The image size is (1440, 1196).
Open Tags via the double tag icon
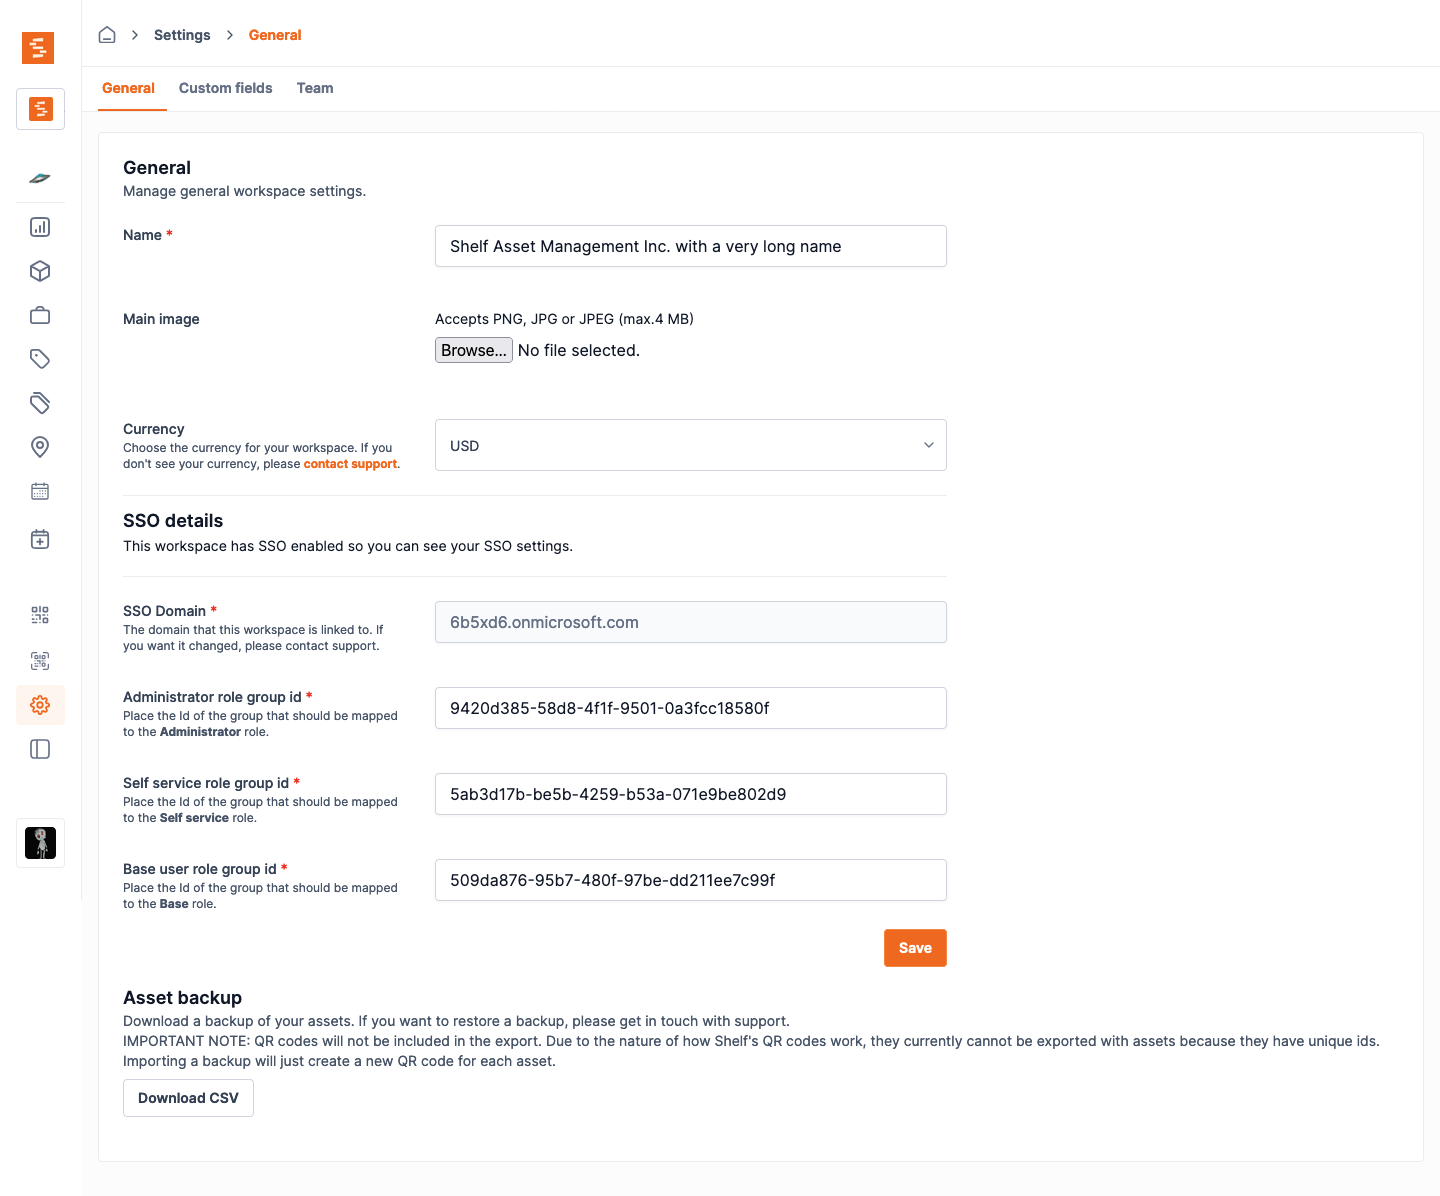40,403
